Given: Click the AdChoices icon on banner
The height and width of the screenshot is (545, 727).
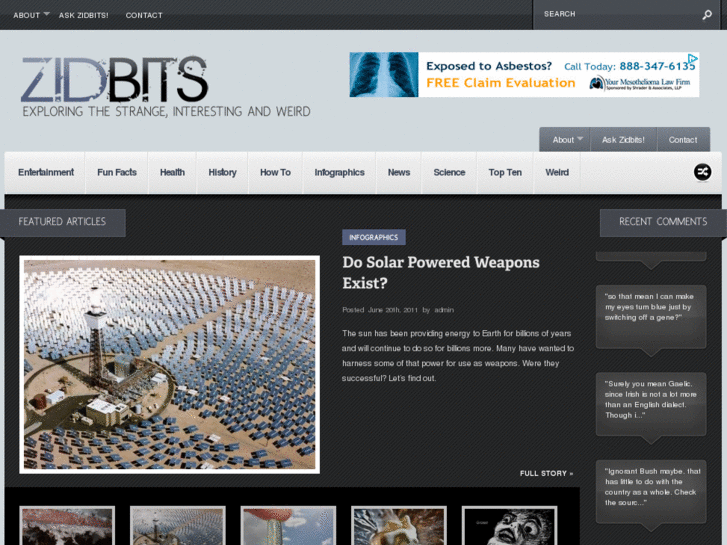Looking at the screenshot, I should pos(693,58).
